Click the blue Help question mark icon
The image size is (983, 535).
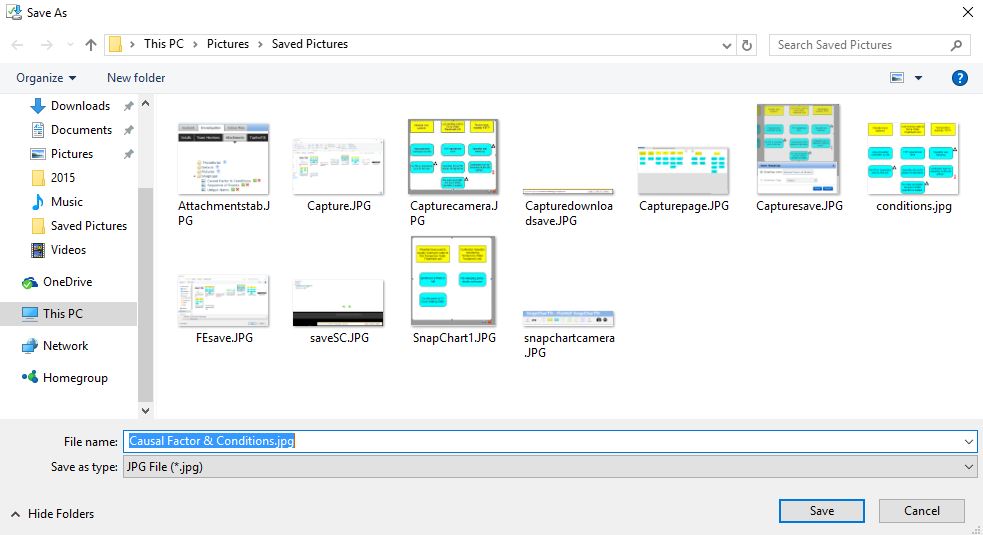point(959,78)
